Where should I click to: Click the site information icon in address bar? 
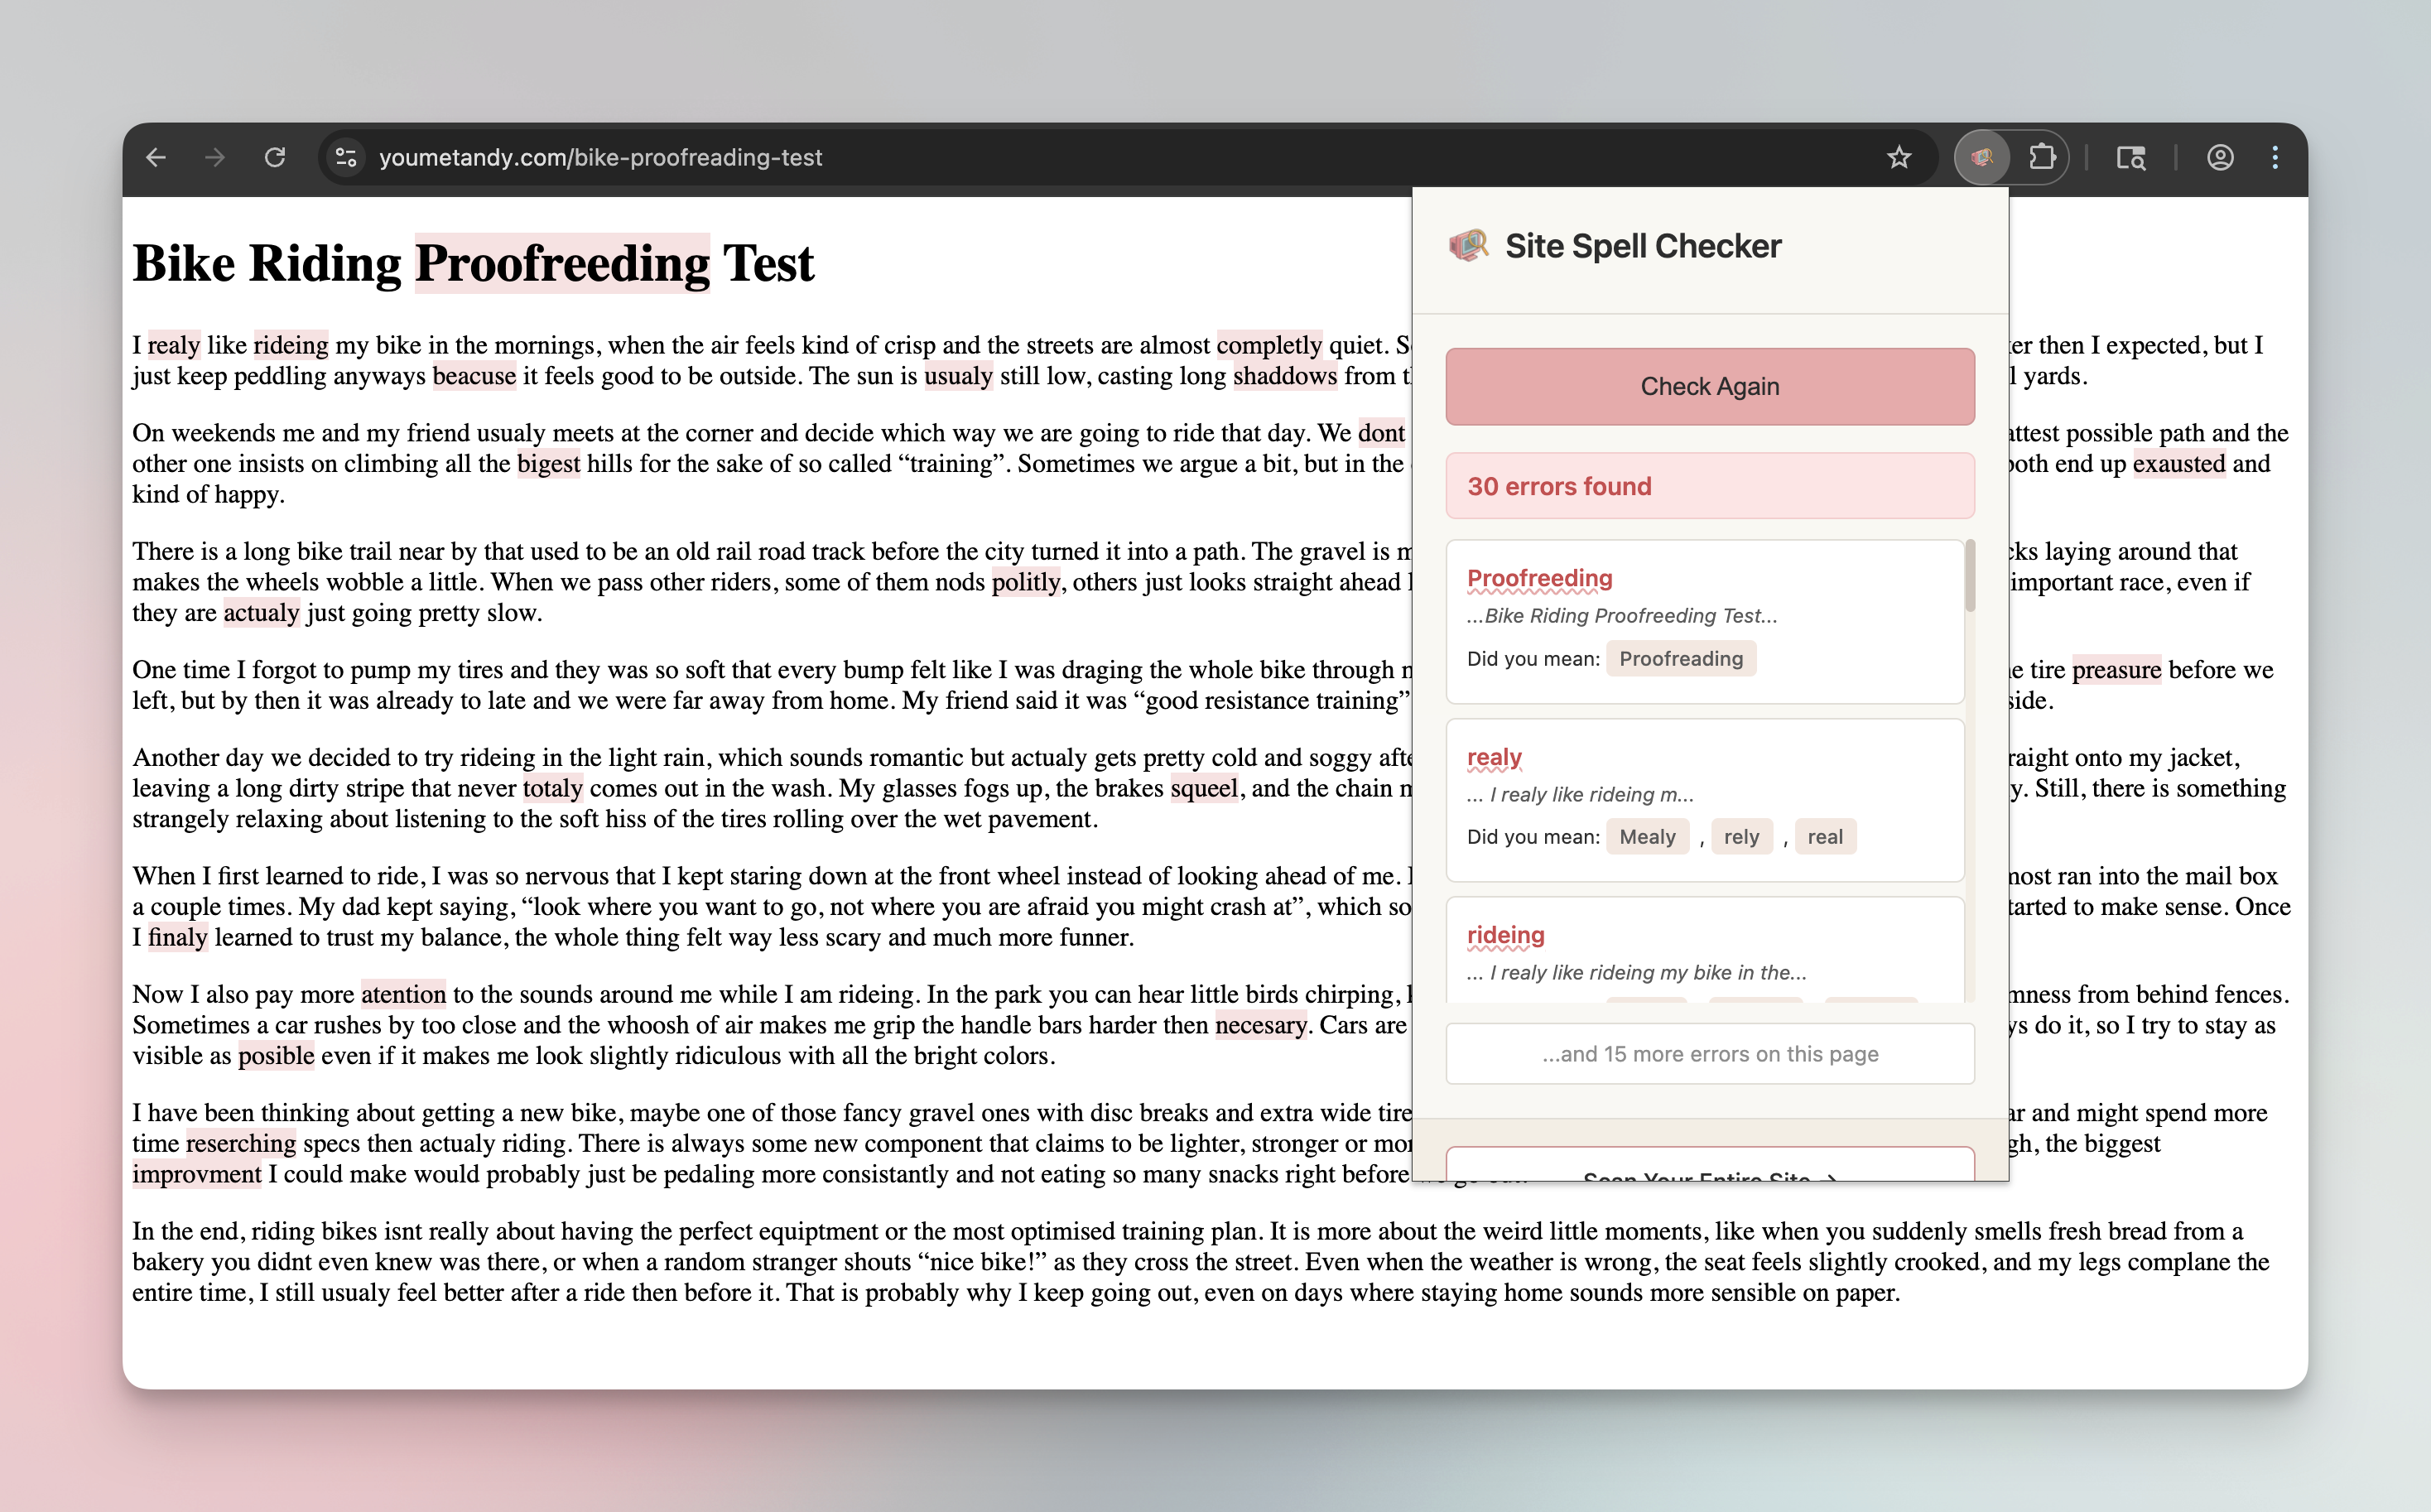[345, 157]
